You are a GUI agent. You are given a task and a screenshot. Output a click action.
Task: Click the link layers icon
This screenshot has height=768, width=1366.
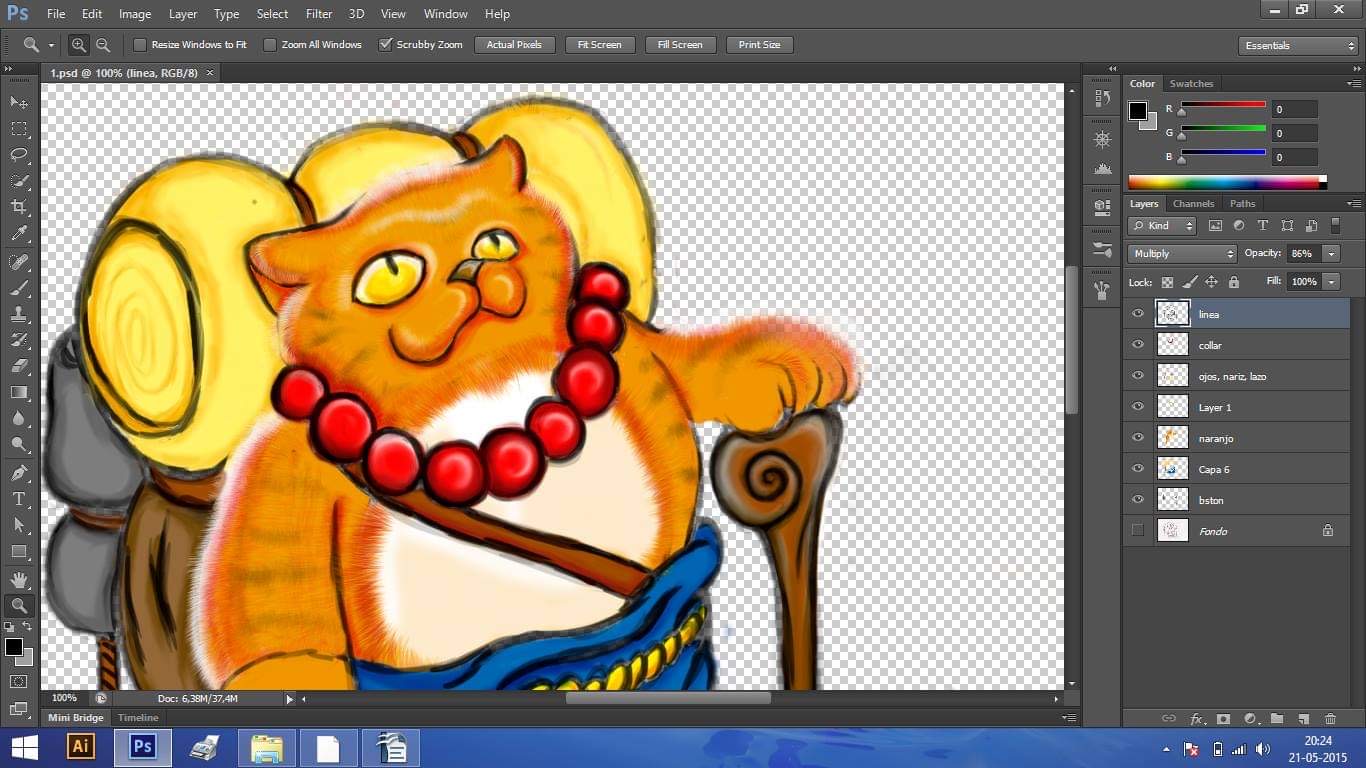click(x=1168, y=719)
